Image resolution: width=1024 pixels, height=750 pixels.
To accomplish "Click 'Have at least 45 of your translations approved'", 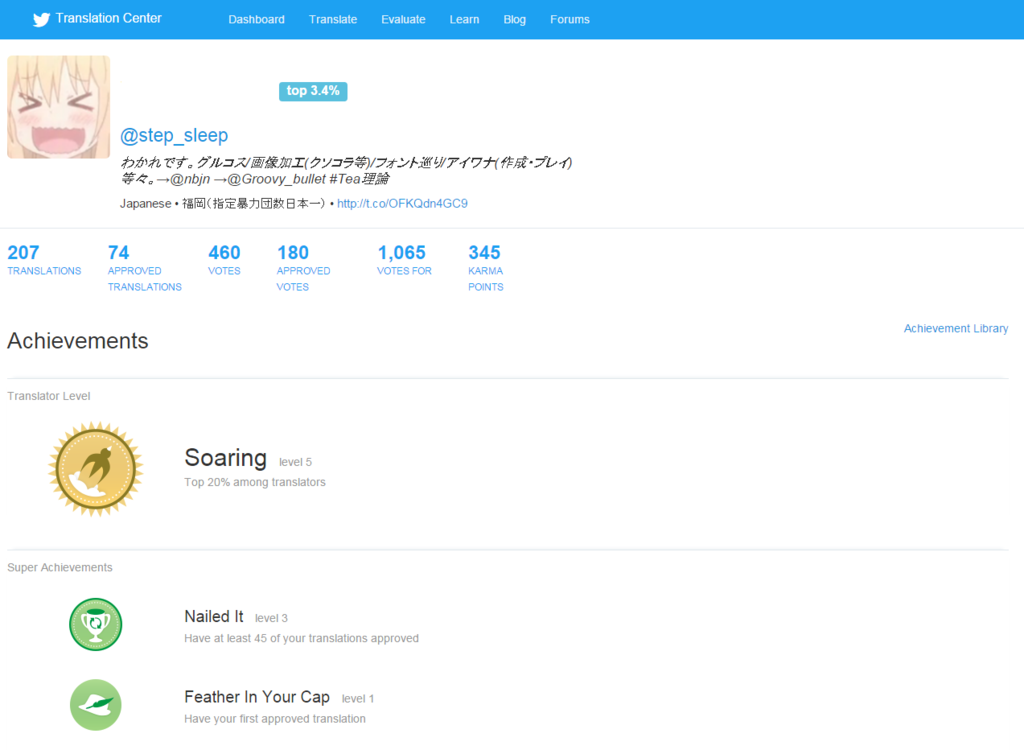I will click(301, 638).
